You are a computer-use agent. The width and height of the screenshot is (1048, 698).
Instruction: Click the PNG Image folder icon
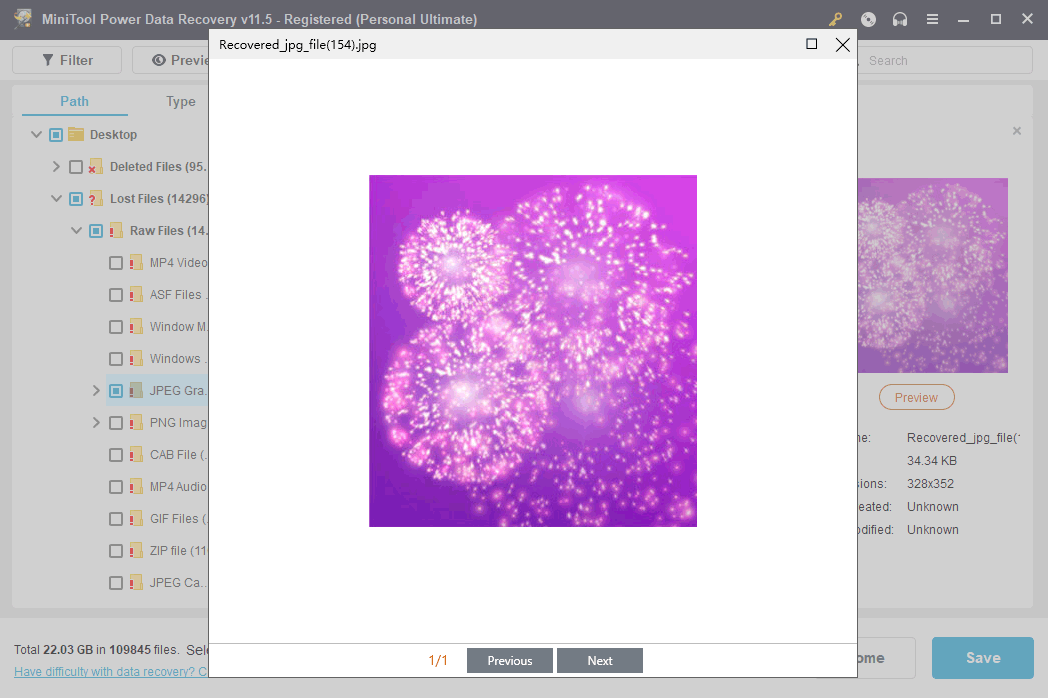(x=136, y=423)
